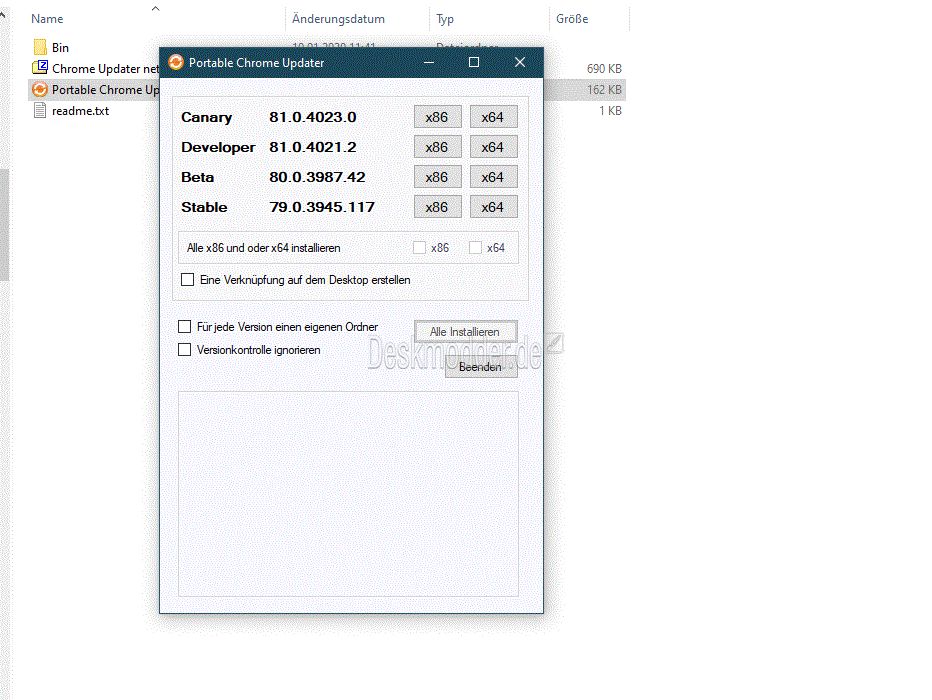This screenshot has width=932, height=700.
Task: Maximize the Portable Chrome Updater window
Action: click(x=474, y=62)
